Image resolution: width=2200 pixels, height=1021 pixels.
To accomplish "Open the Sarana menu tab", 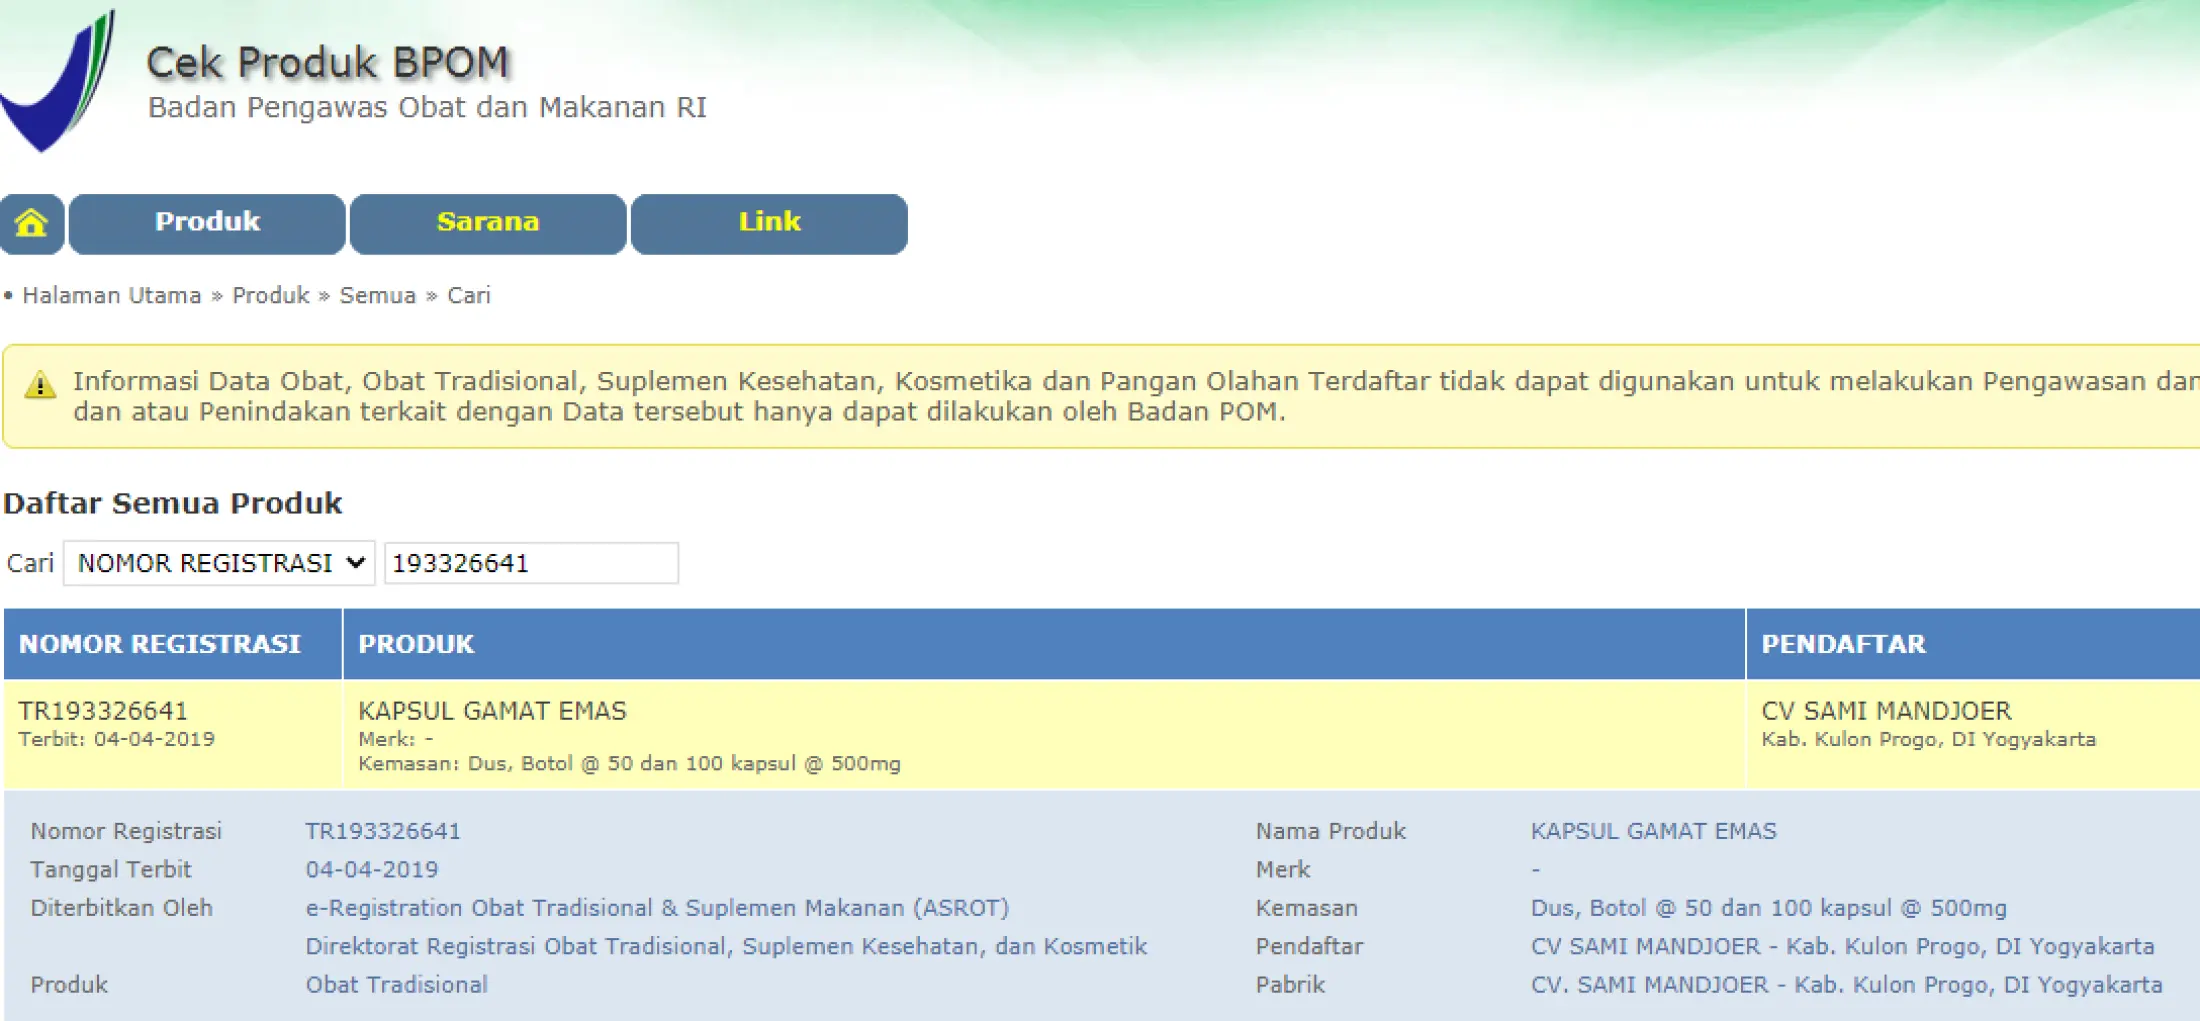I will [x=488, y=223].
